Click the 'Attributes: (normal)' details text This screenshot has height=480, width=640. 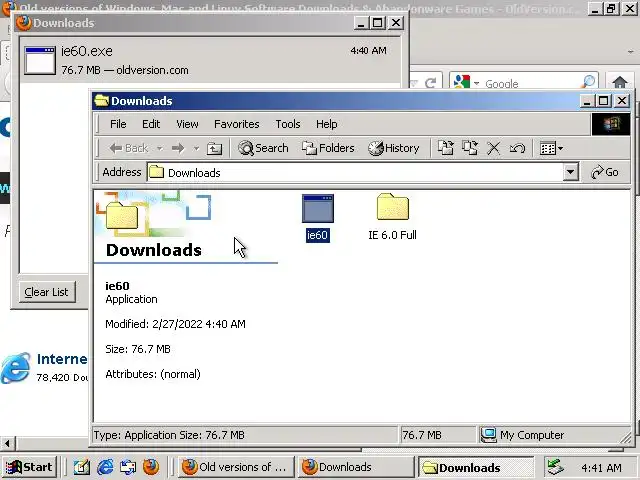[x=153, y=374]
